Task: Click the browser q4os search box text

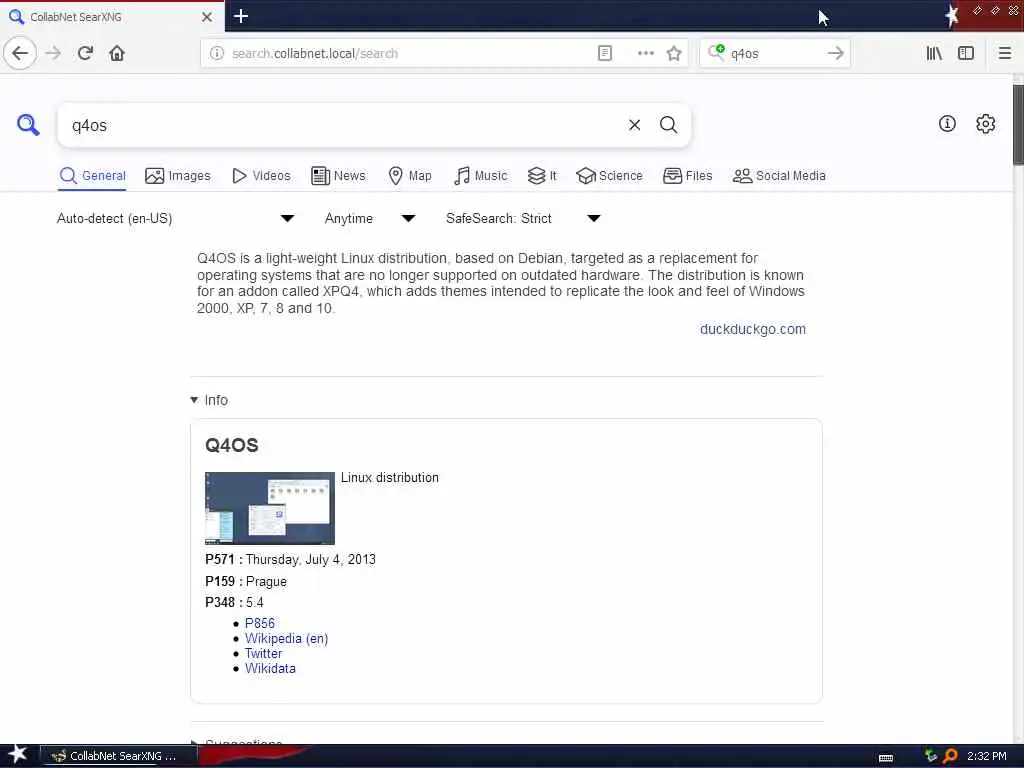Action: 744,54
